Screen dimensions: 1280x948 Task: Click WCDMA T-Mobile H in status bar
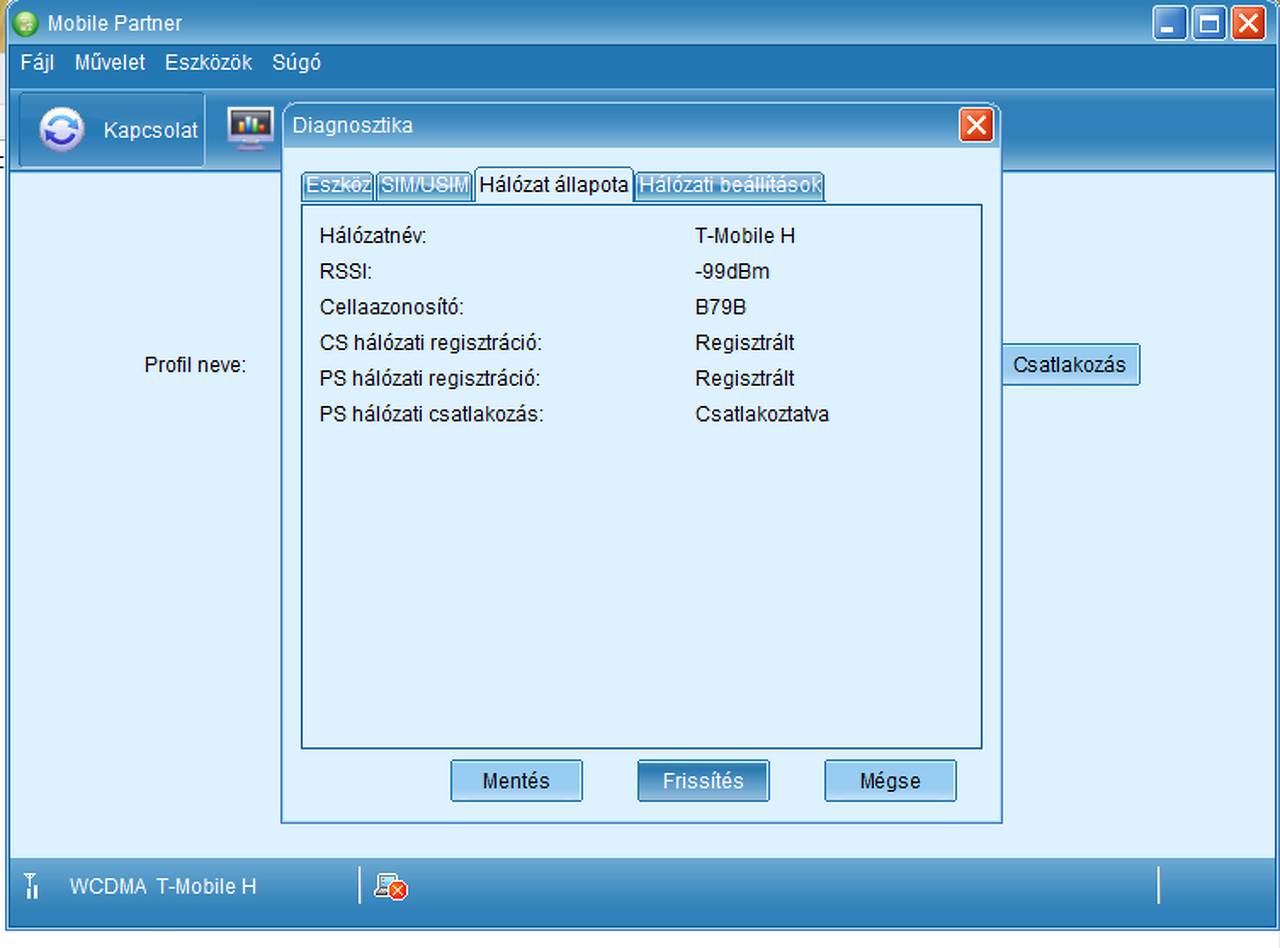click(x=163, y=886)
